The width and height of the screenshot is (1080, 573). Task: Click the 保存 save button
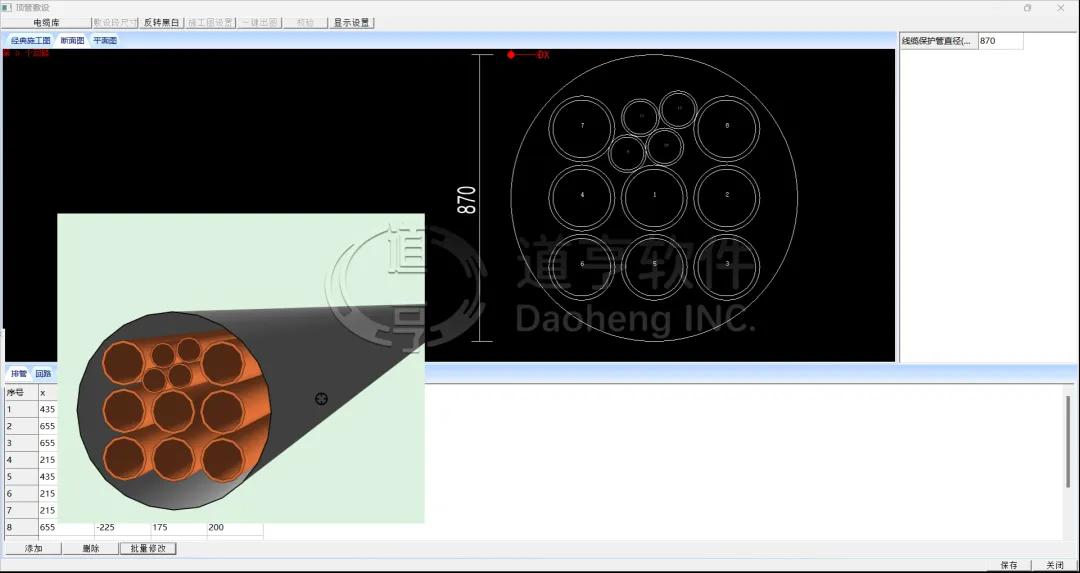pos(1008,565)
